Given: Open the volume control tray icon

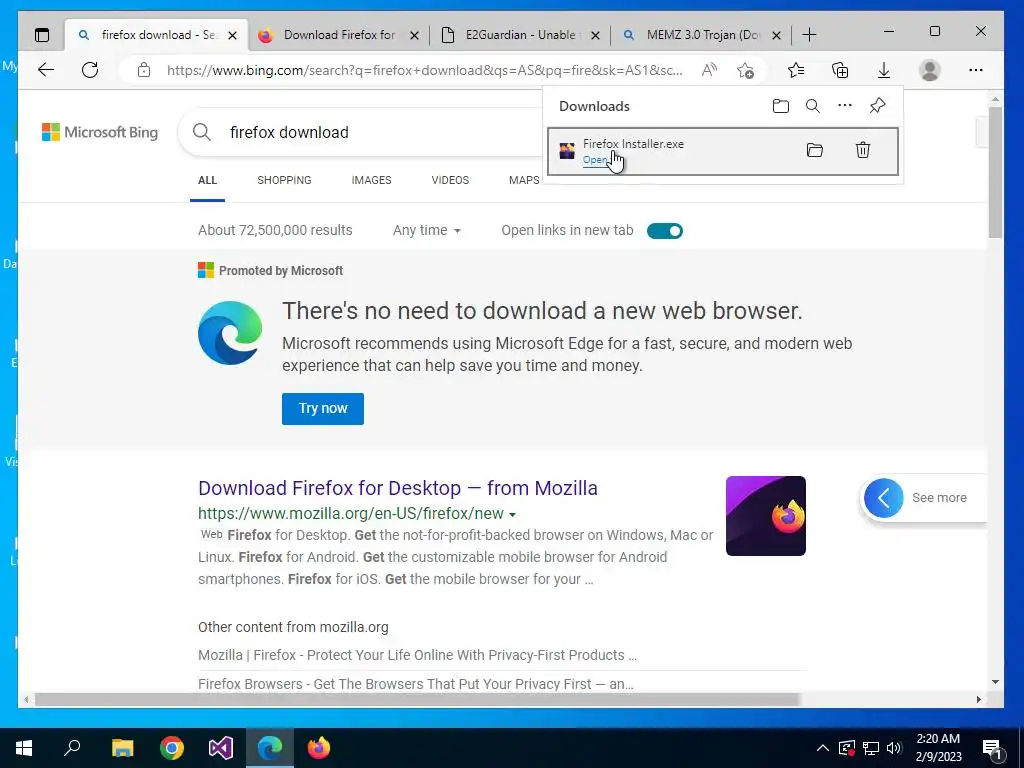Looking at the screenshot, I should tap(894, 748).
